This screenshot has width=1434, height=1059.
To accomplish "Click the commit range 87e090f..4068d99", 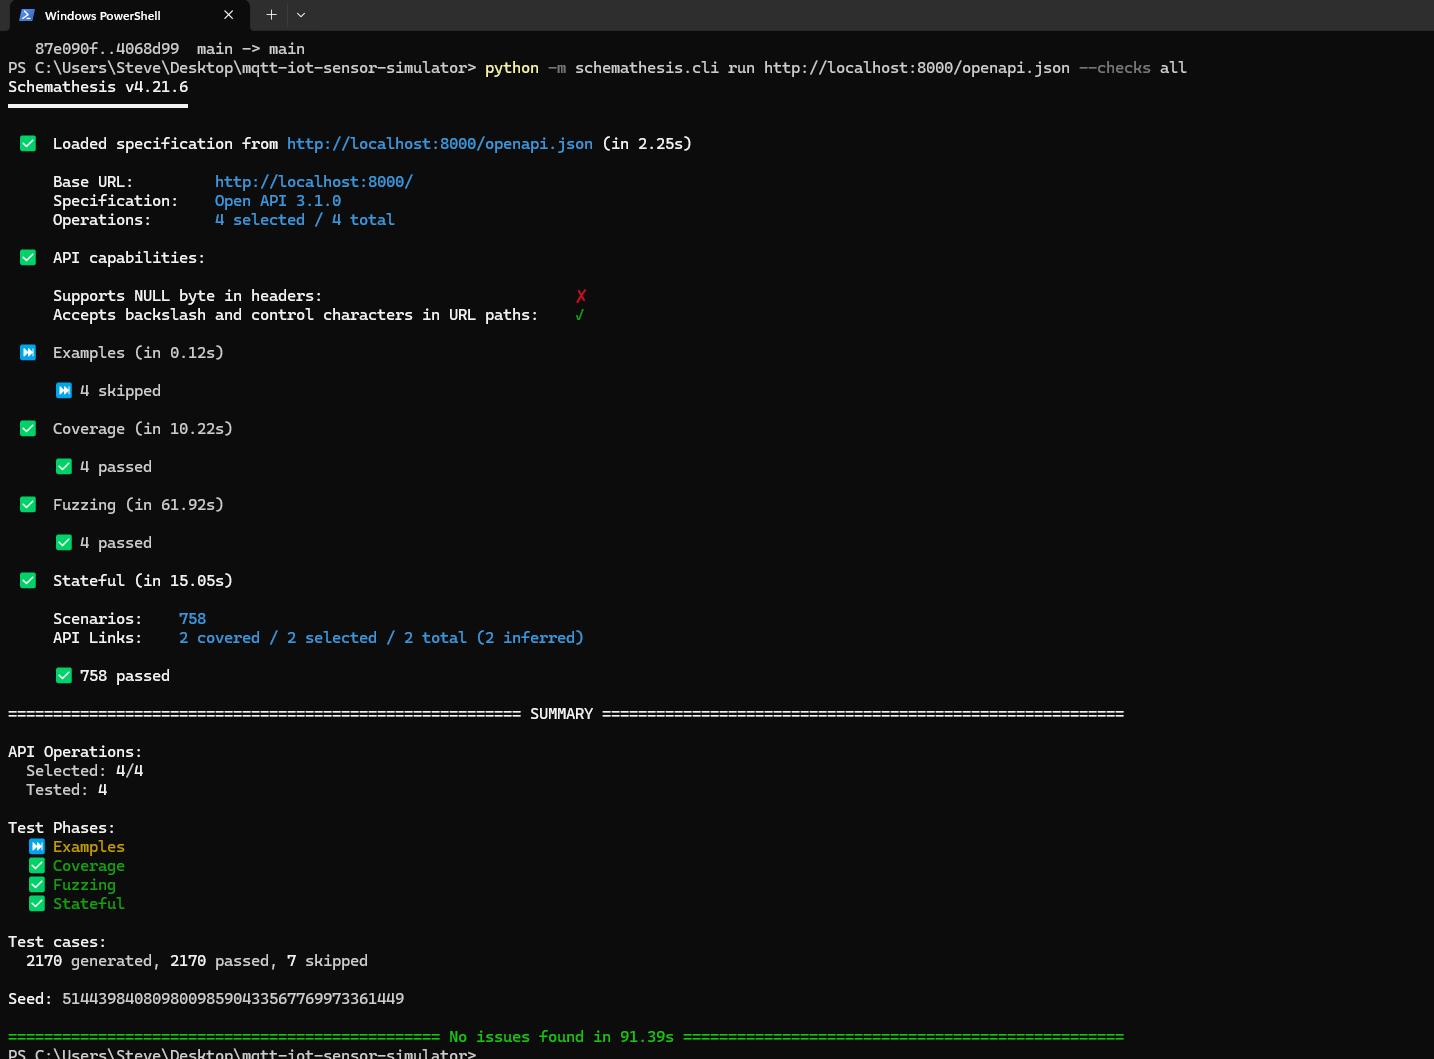I will [107, 49].
